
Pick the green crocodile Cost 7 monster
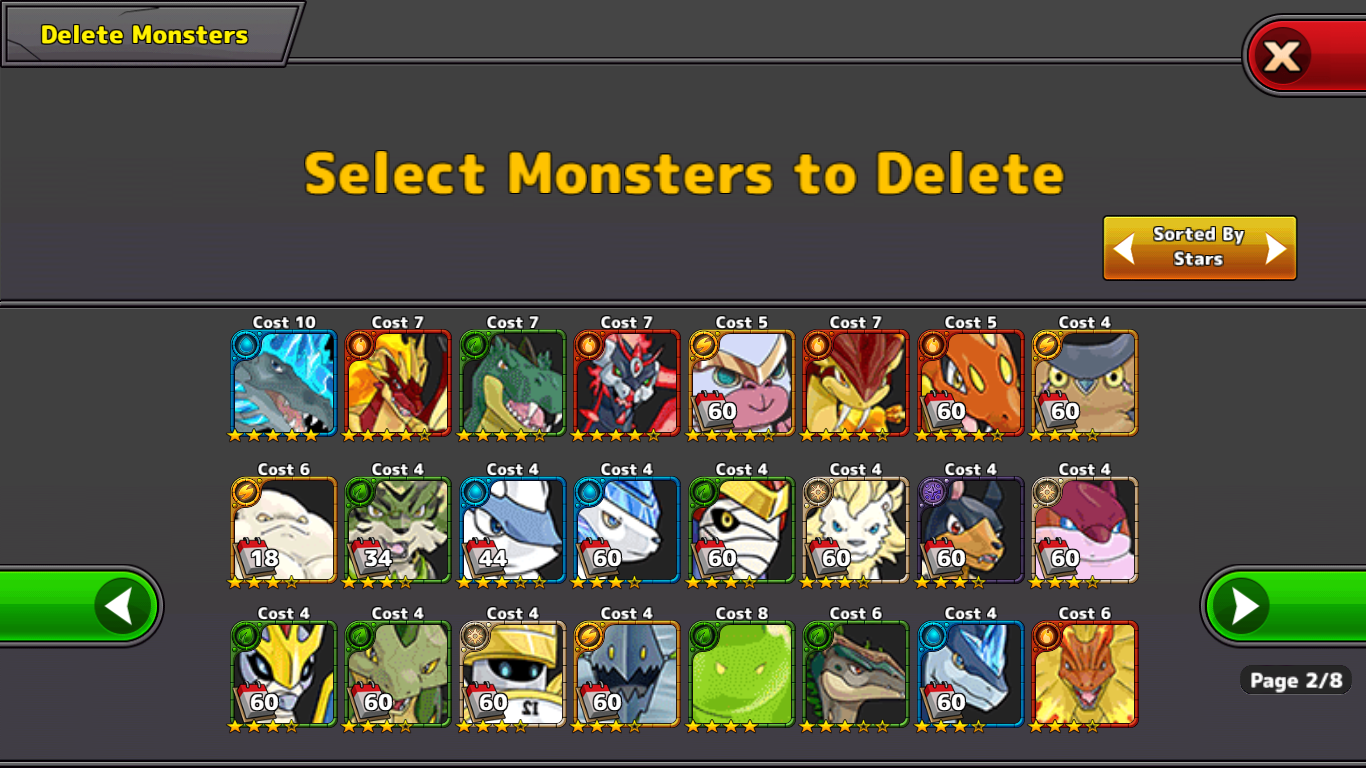(513, 383)
